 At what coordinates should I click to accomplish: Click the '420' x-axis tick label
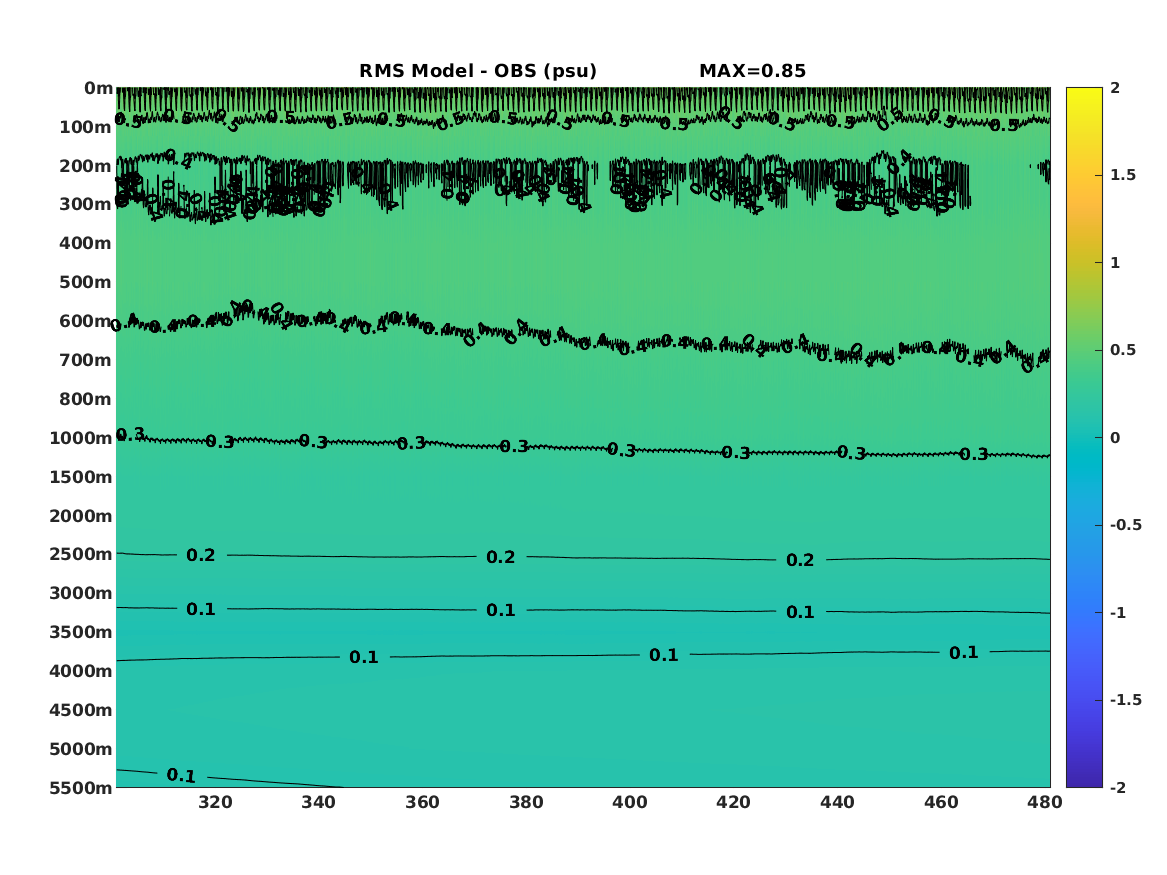click(x=733, y=802)
